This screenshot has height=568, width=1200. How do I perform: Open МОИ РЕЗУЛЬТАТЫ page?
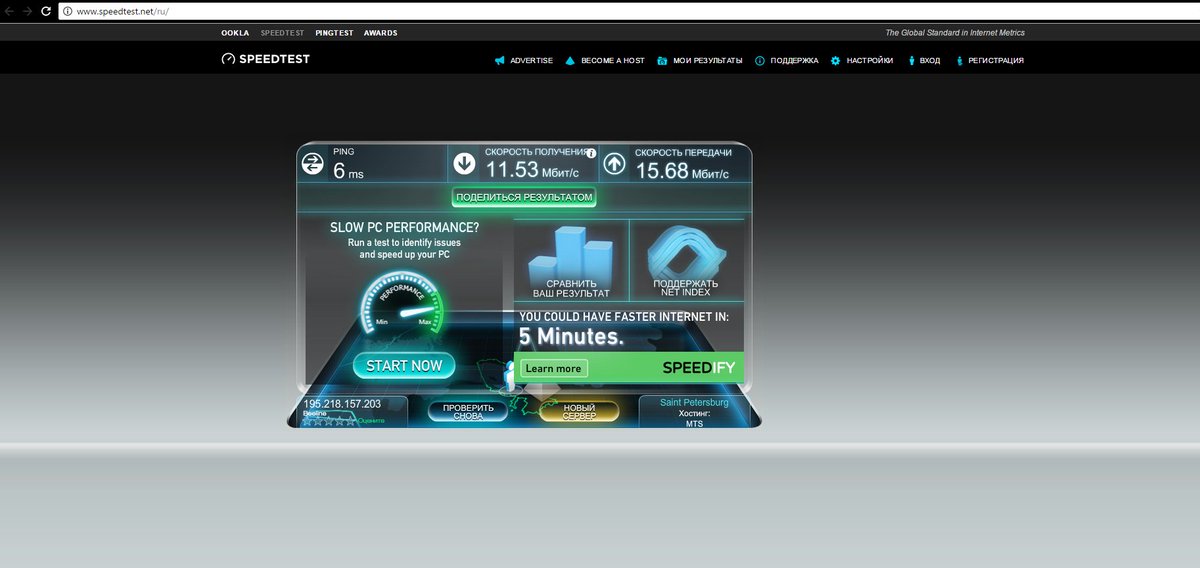point(708,61)
